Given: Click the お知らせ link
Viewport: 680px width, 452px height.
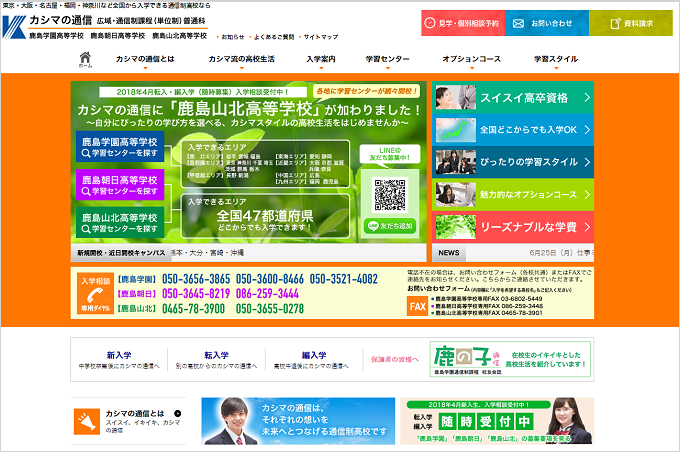Looking at the screenshot, I should [x=233, y=37].
